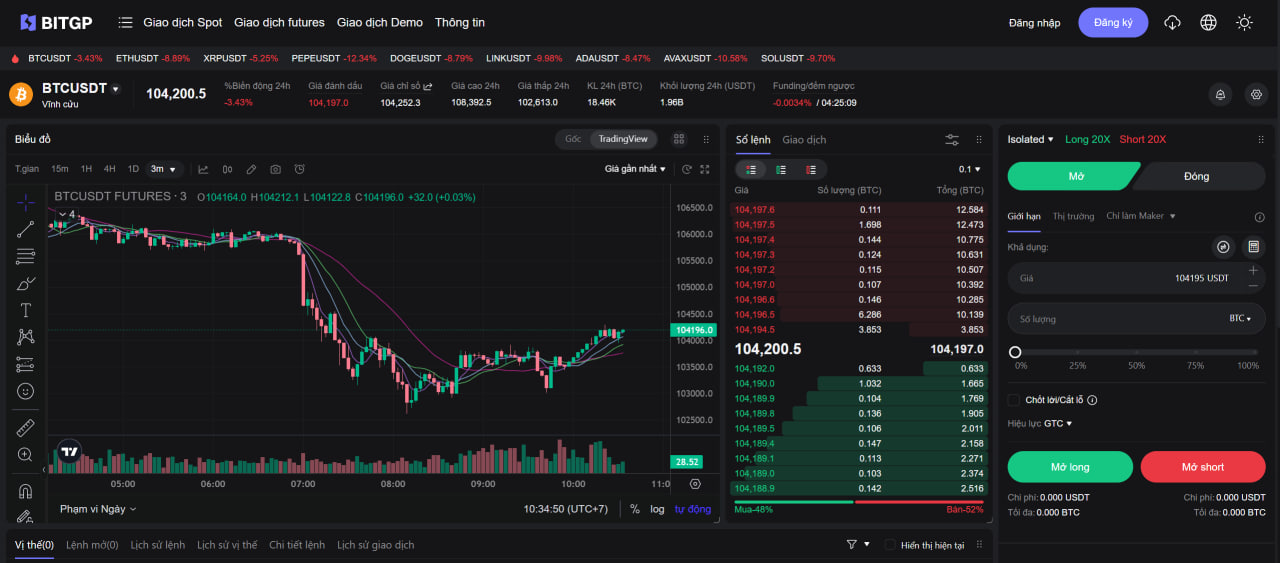Show only buy orders in the order book

(781, 170)
